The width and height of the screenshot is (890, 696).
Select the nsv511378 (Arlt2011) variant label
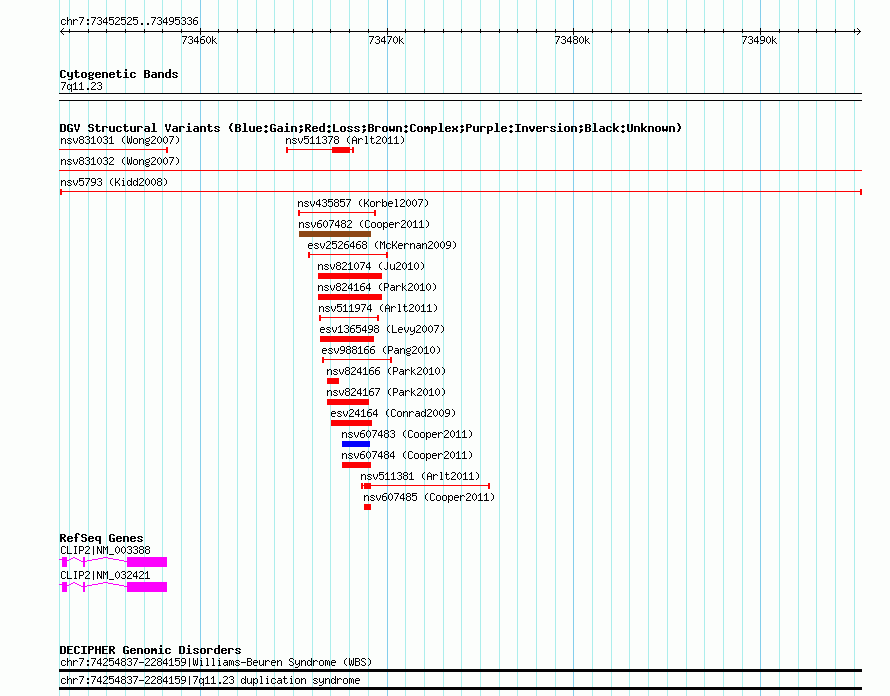point(345,140)
